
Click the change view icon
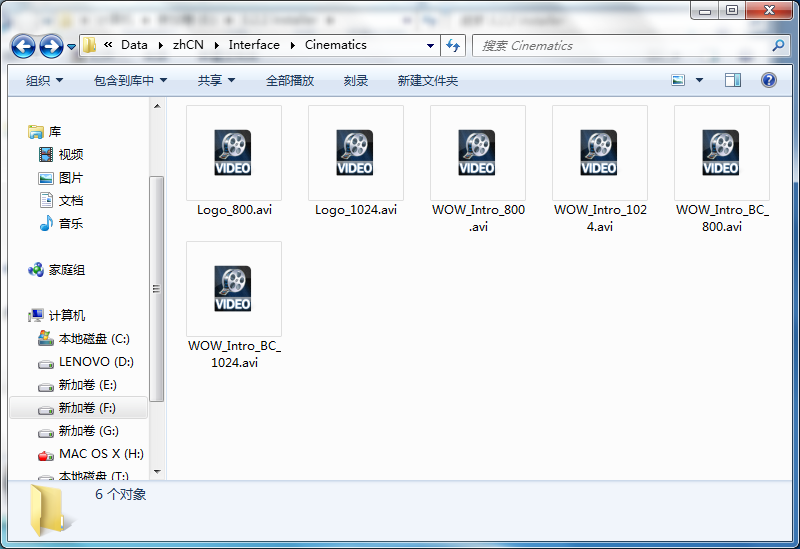679,80
